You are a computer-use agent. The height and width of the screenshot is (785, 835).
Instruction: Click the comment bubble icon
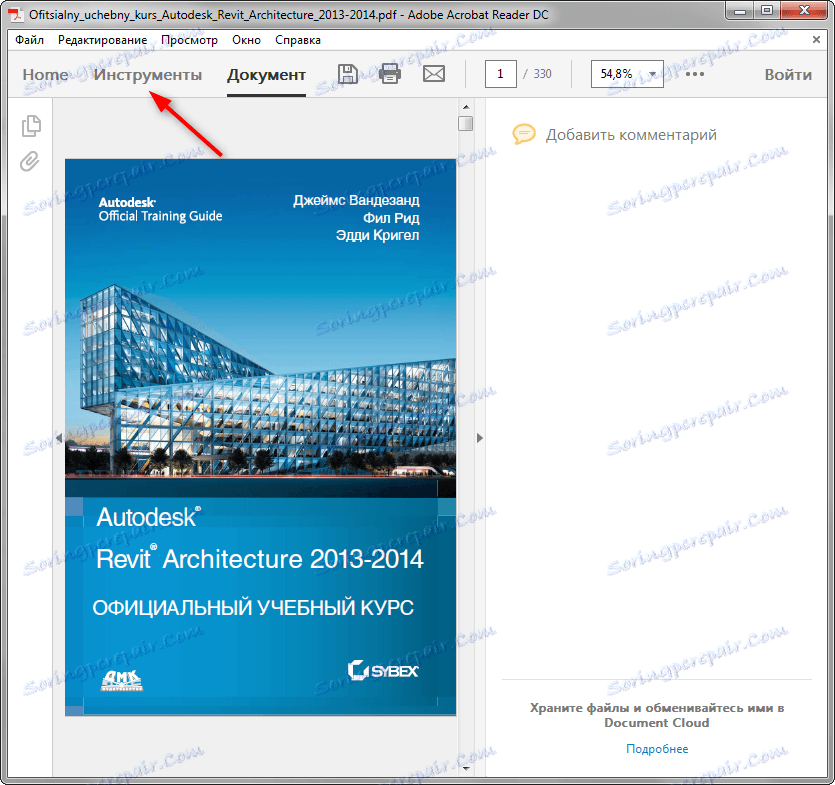coord(523,134)
